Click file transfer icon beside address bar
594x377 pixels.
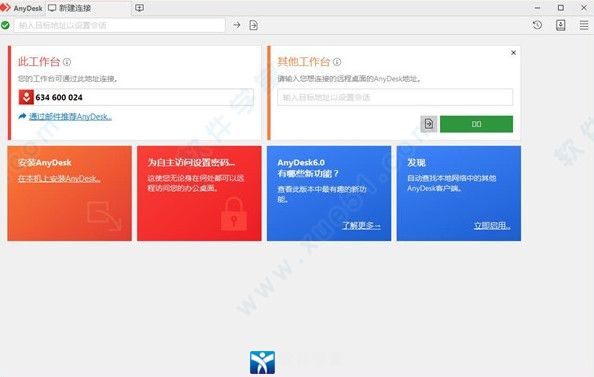pyautogui.click(x=253, y=25)
